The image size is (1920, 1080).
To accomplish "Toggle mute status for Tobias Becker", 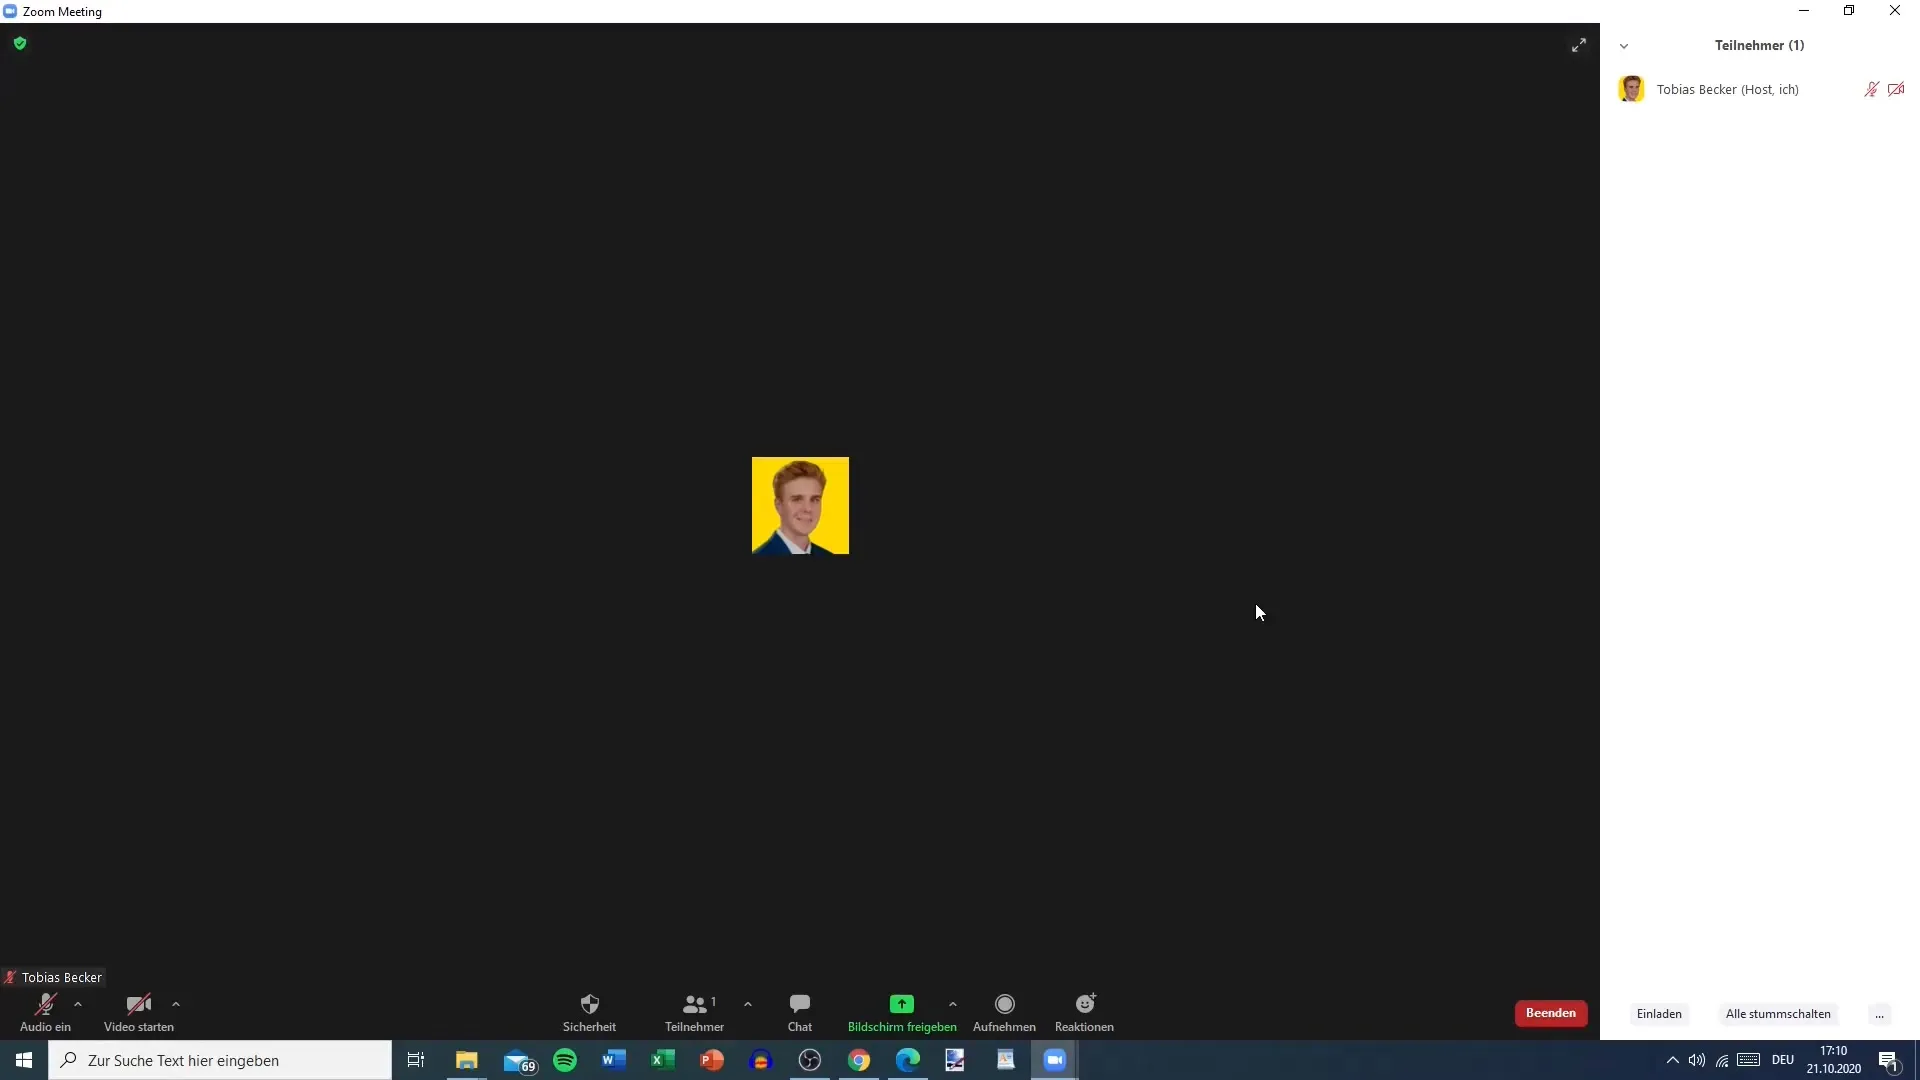I will [x=1871, y=88].
